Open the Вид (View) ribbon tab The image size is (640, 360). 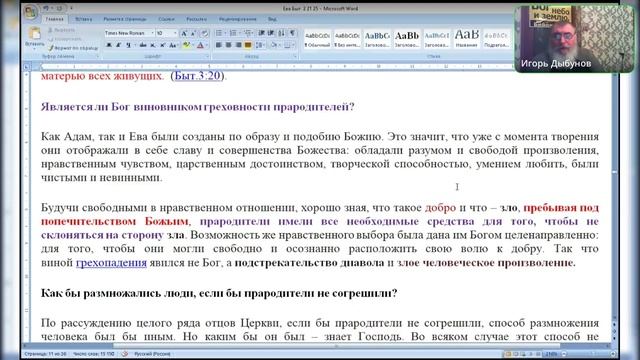[272, 19]
